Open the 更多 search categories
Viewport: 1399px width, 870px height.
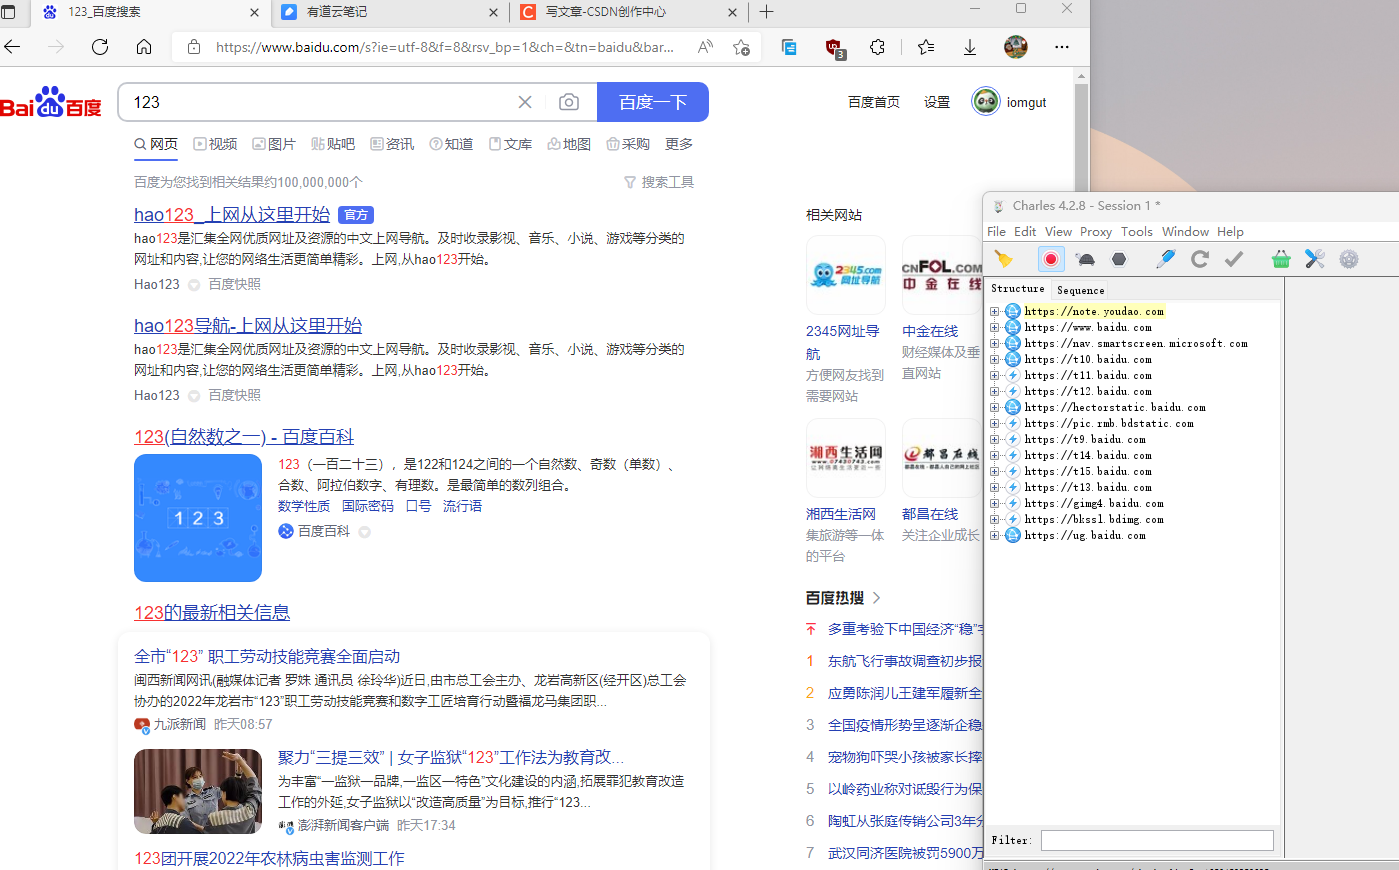click(679, 144)
